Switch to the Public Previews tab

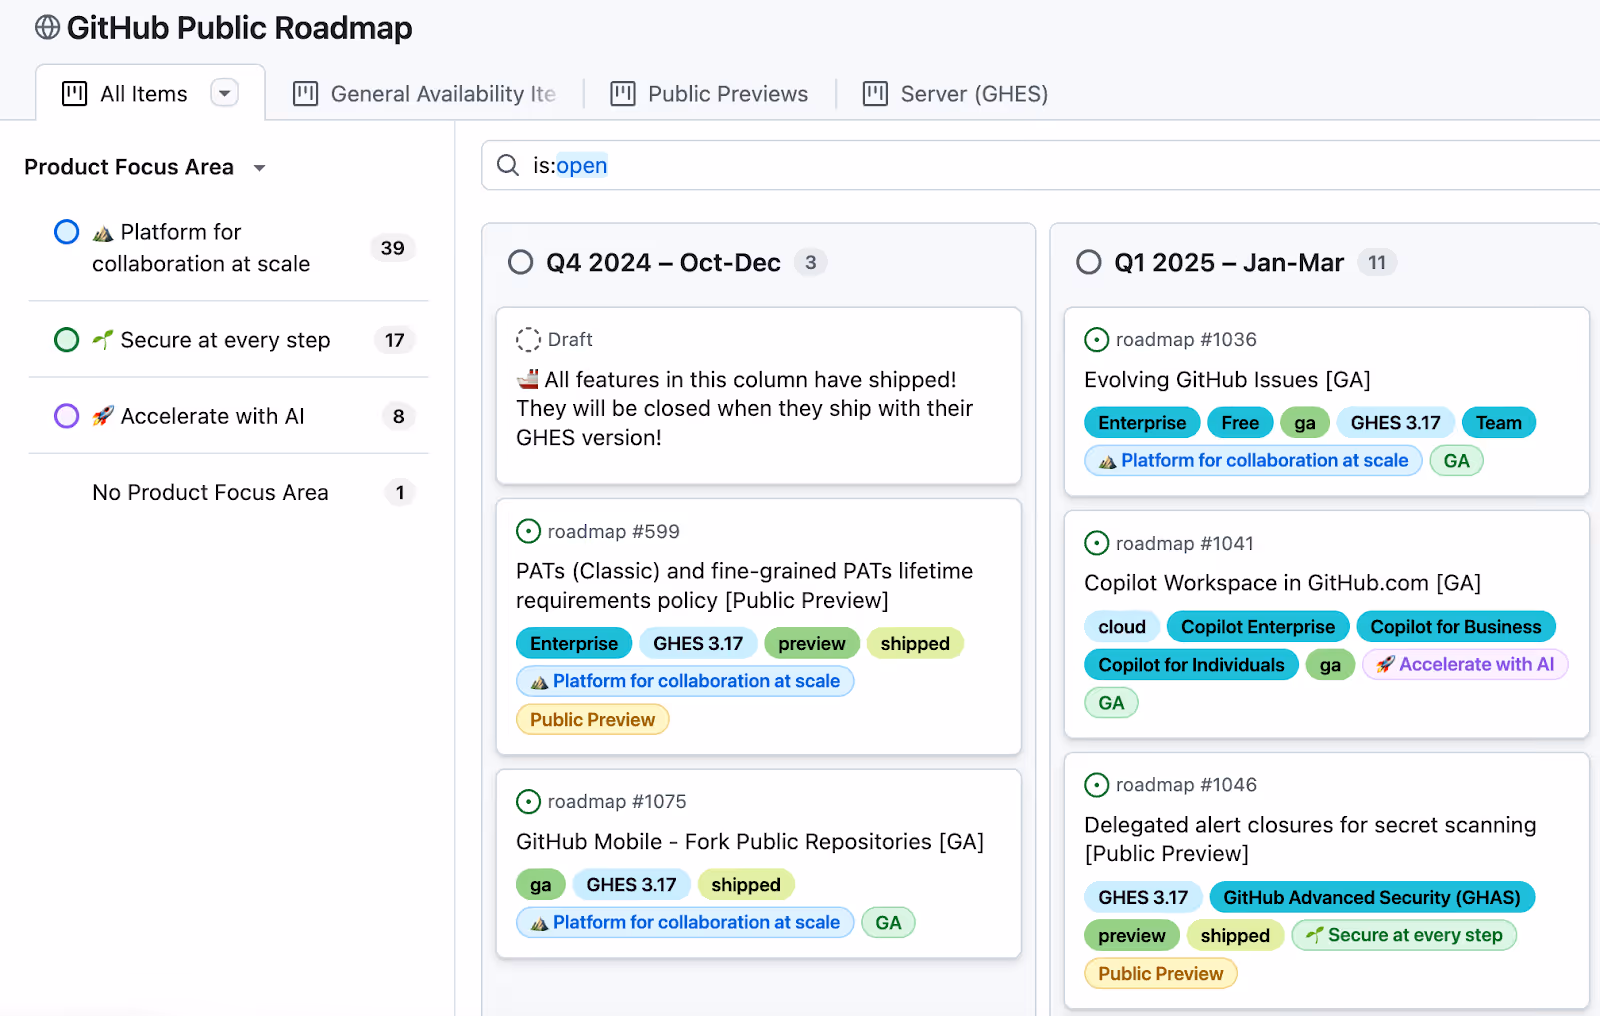pyautogui.click(x=710, y=94)
